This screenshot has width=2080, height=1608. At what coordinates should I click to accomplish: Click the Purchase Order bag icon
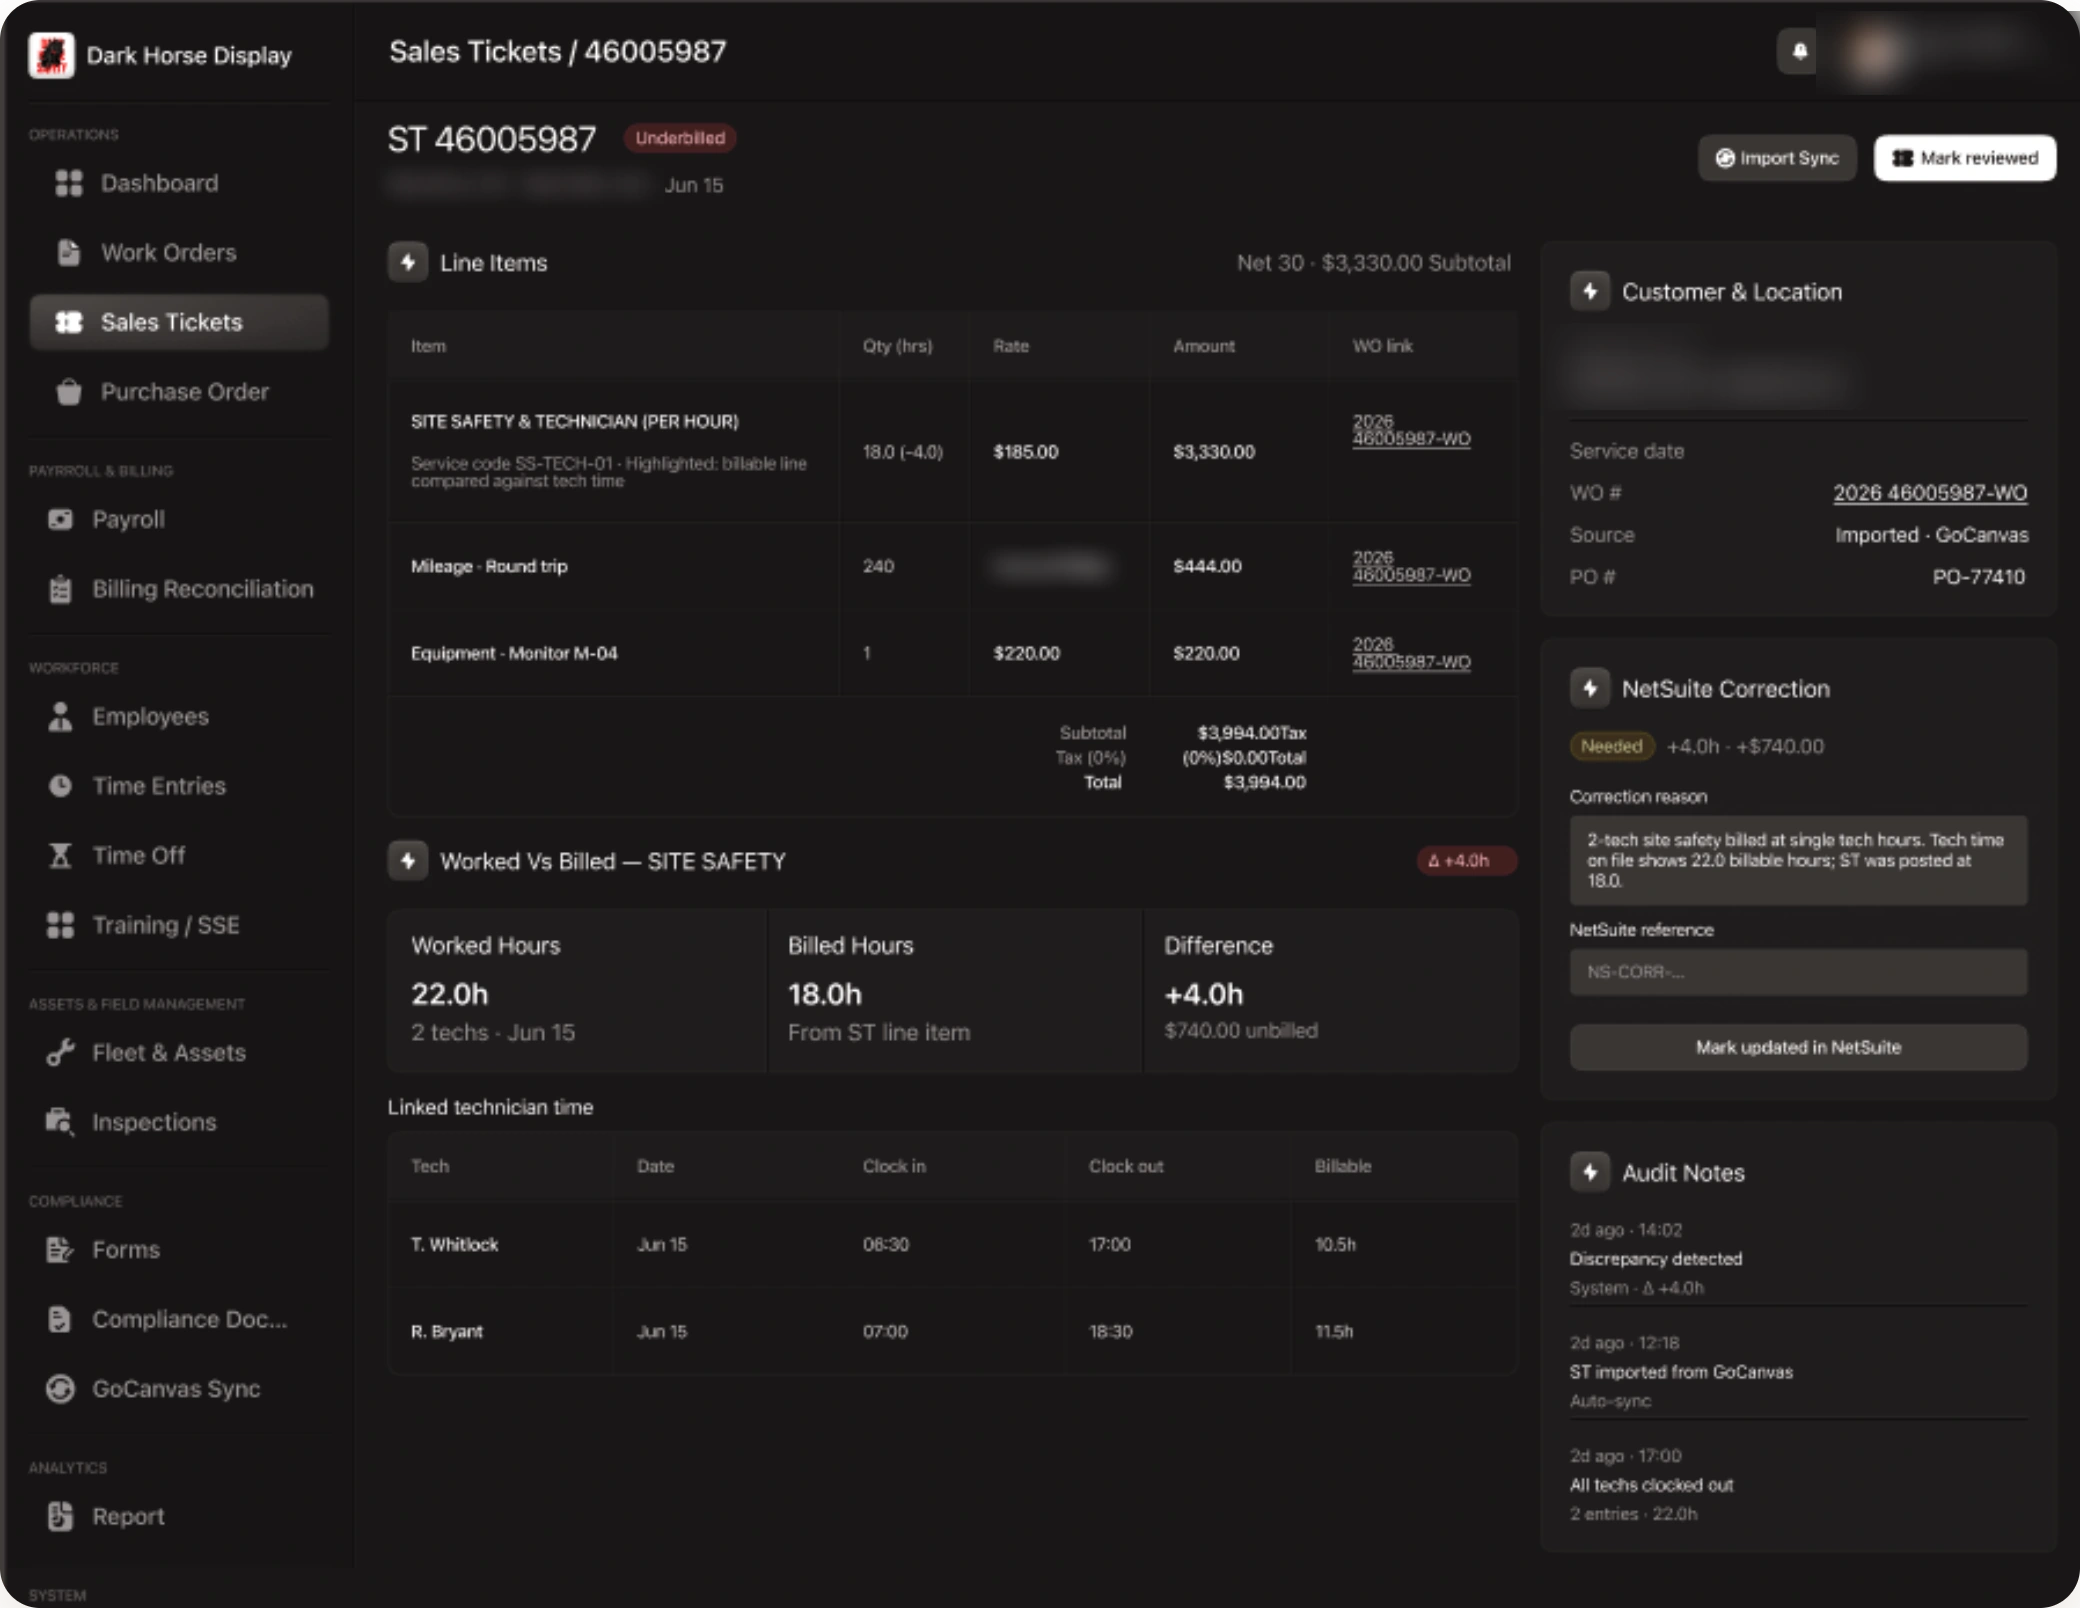tap(68, 392)
